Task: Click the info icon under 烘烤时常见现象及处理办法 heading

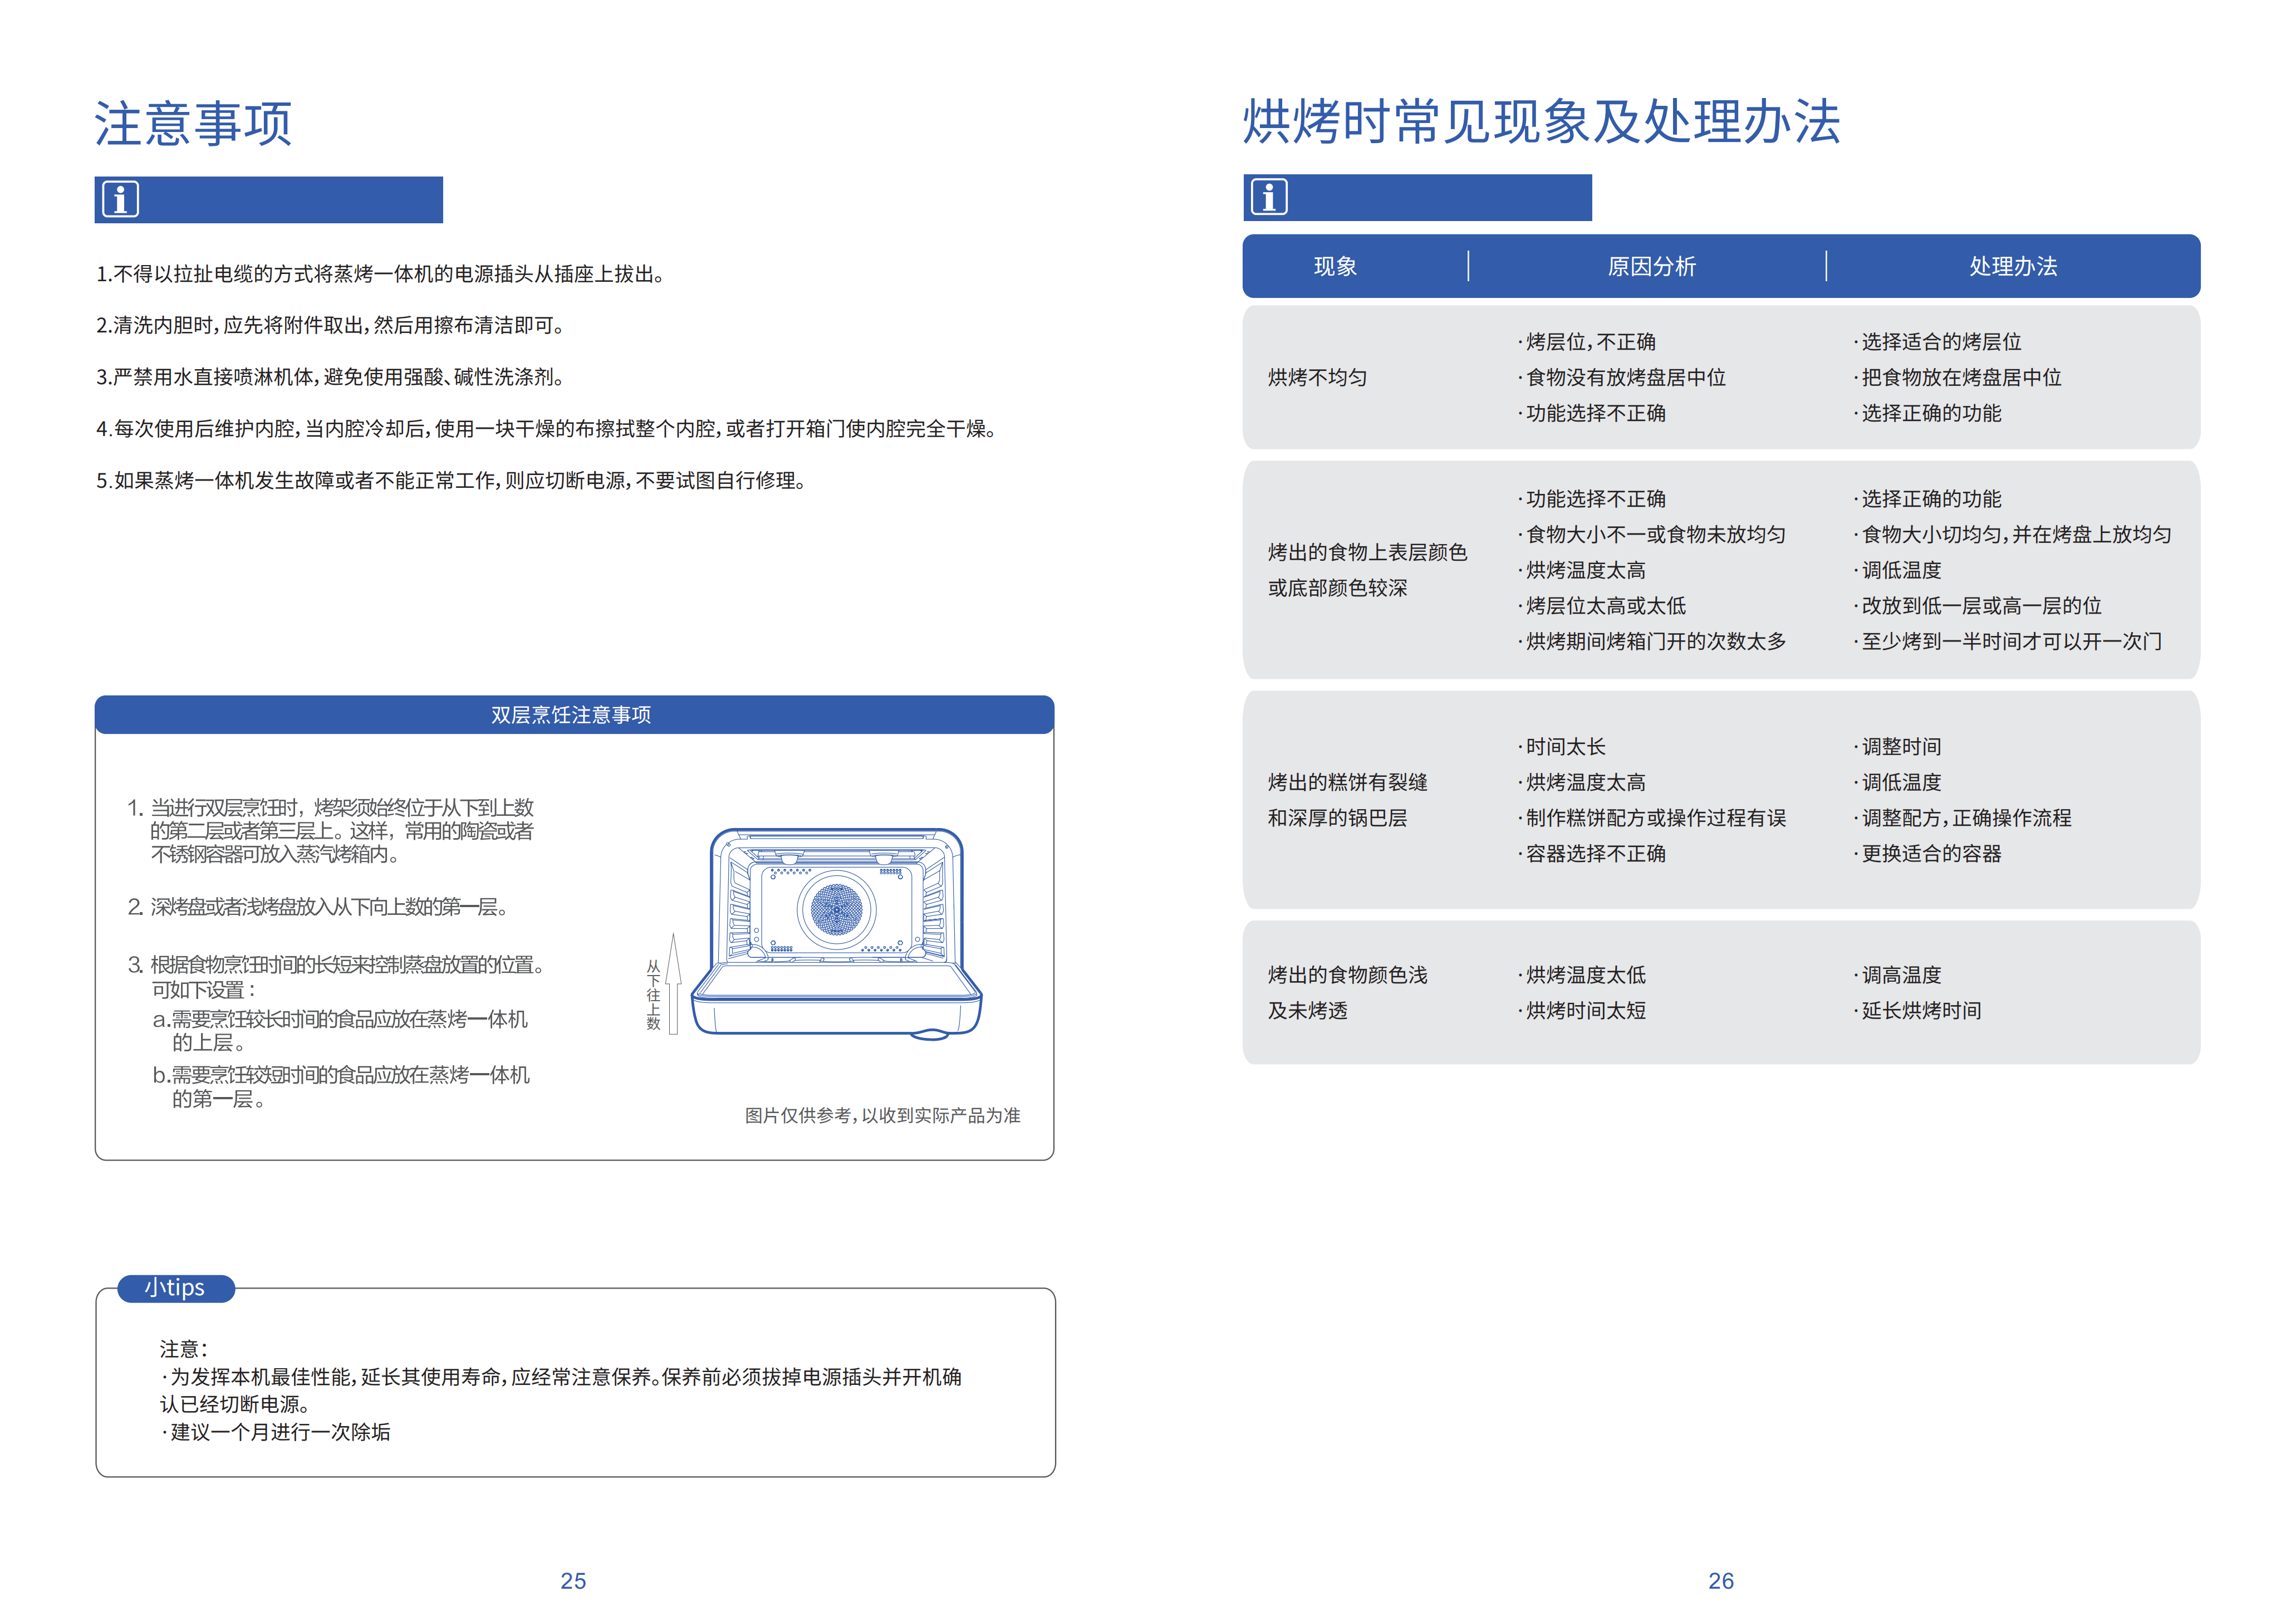Action: click(1268, 197)
